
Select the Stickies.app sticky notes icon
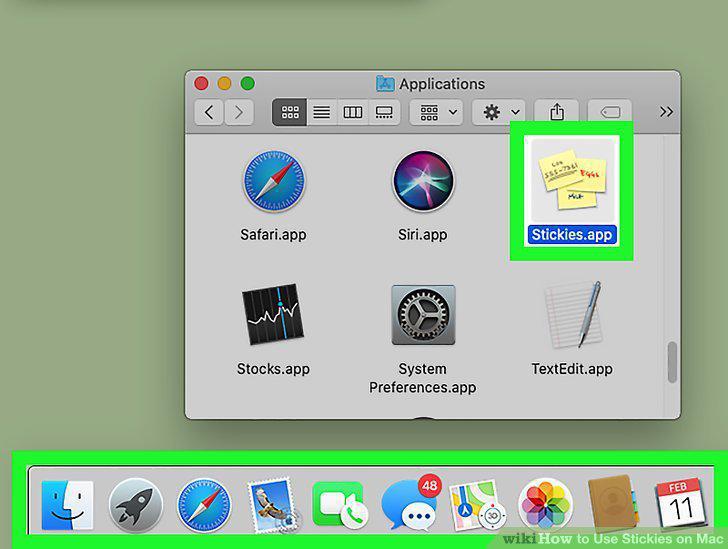[572, 179]
